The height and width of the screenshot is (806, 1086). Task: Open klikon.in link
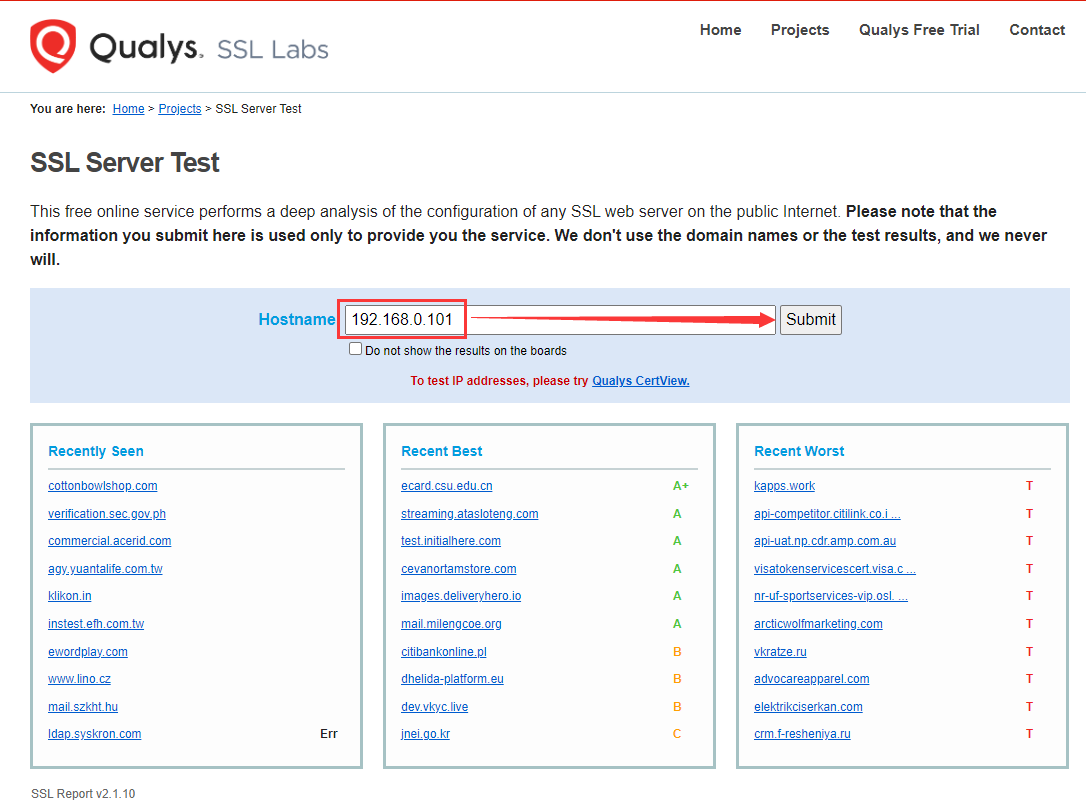click(70, 595)
